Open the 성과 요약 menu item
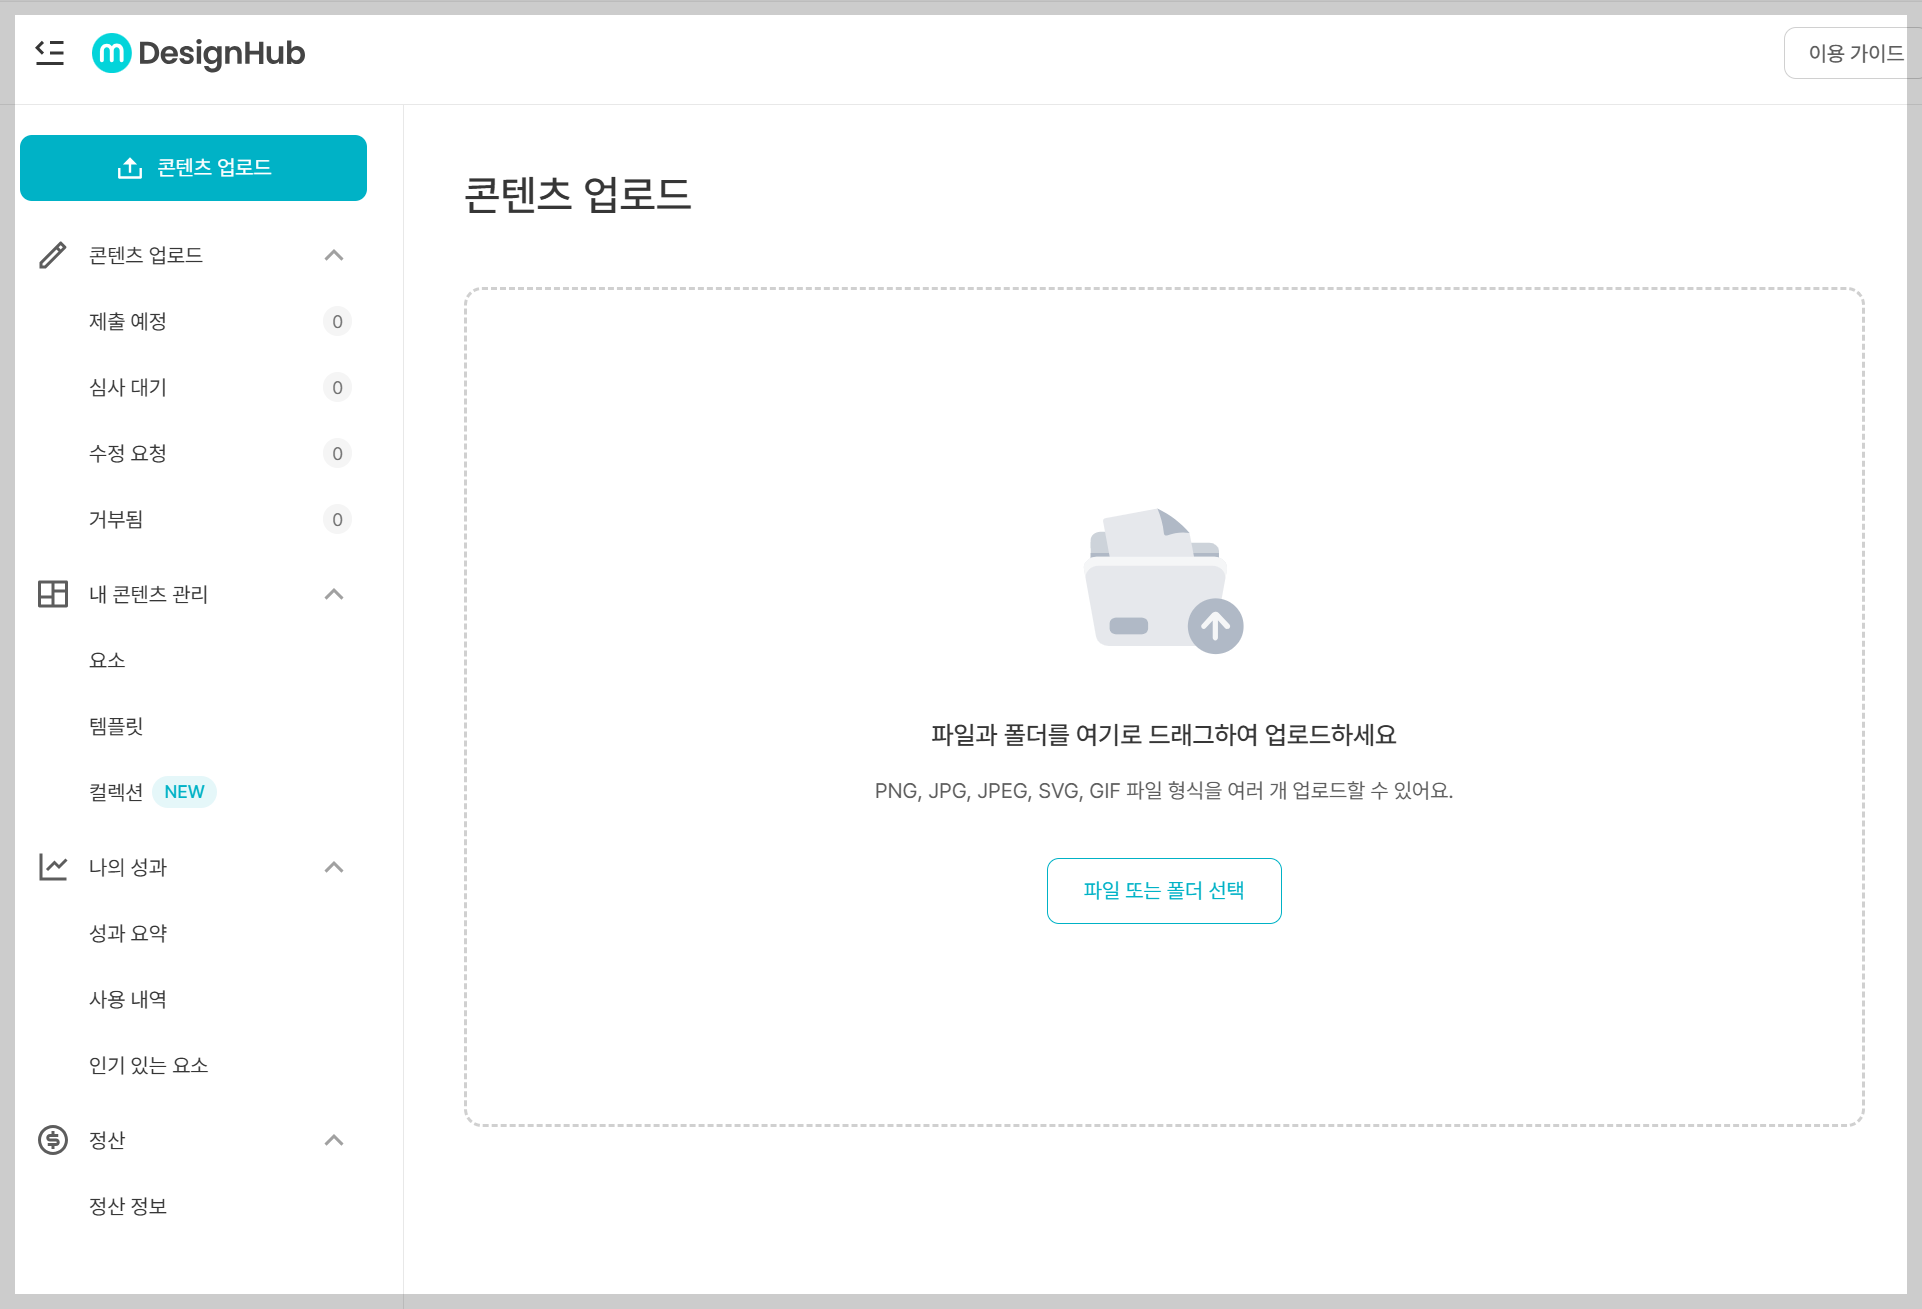This screenshot has width=1922, height=1309. [x=128, y=933]
